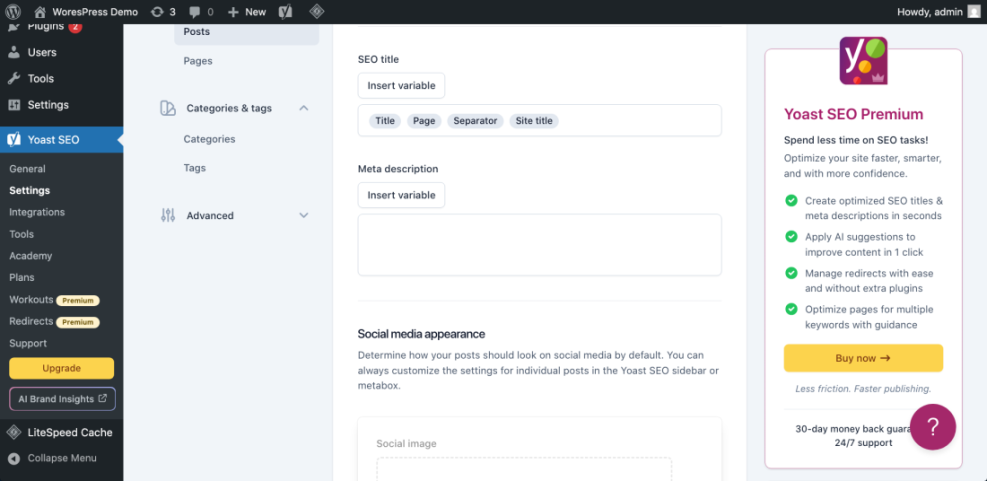Click the updates icon showing 3
Viewport: 987px width, 481px height.
click(x=157, y=12)
